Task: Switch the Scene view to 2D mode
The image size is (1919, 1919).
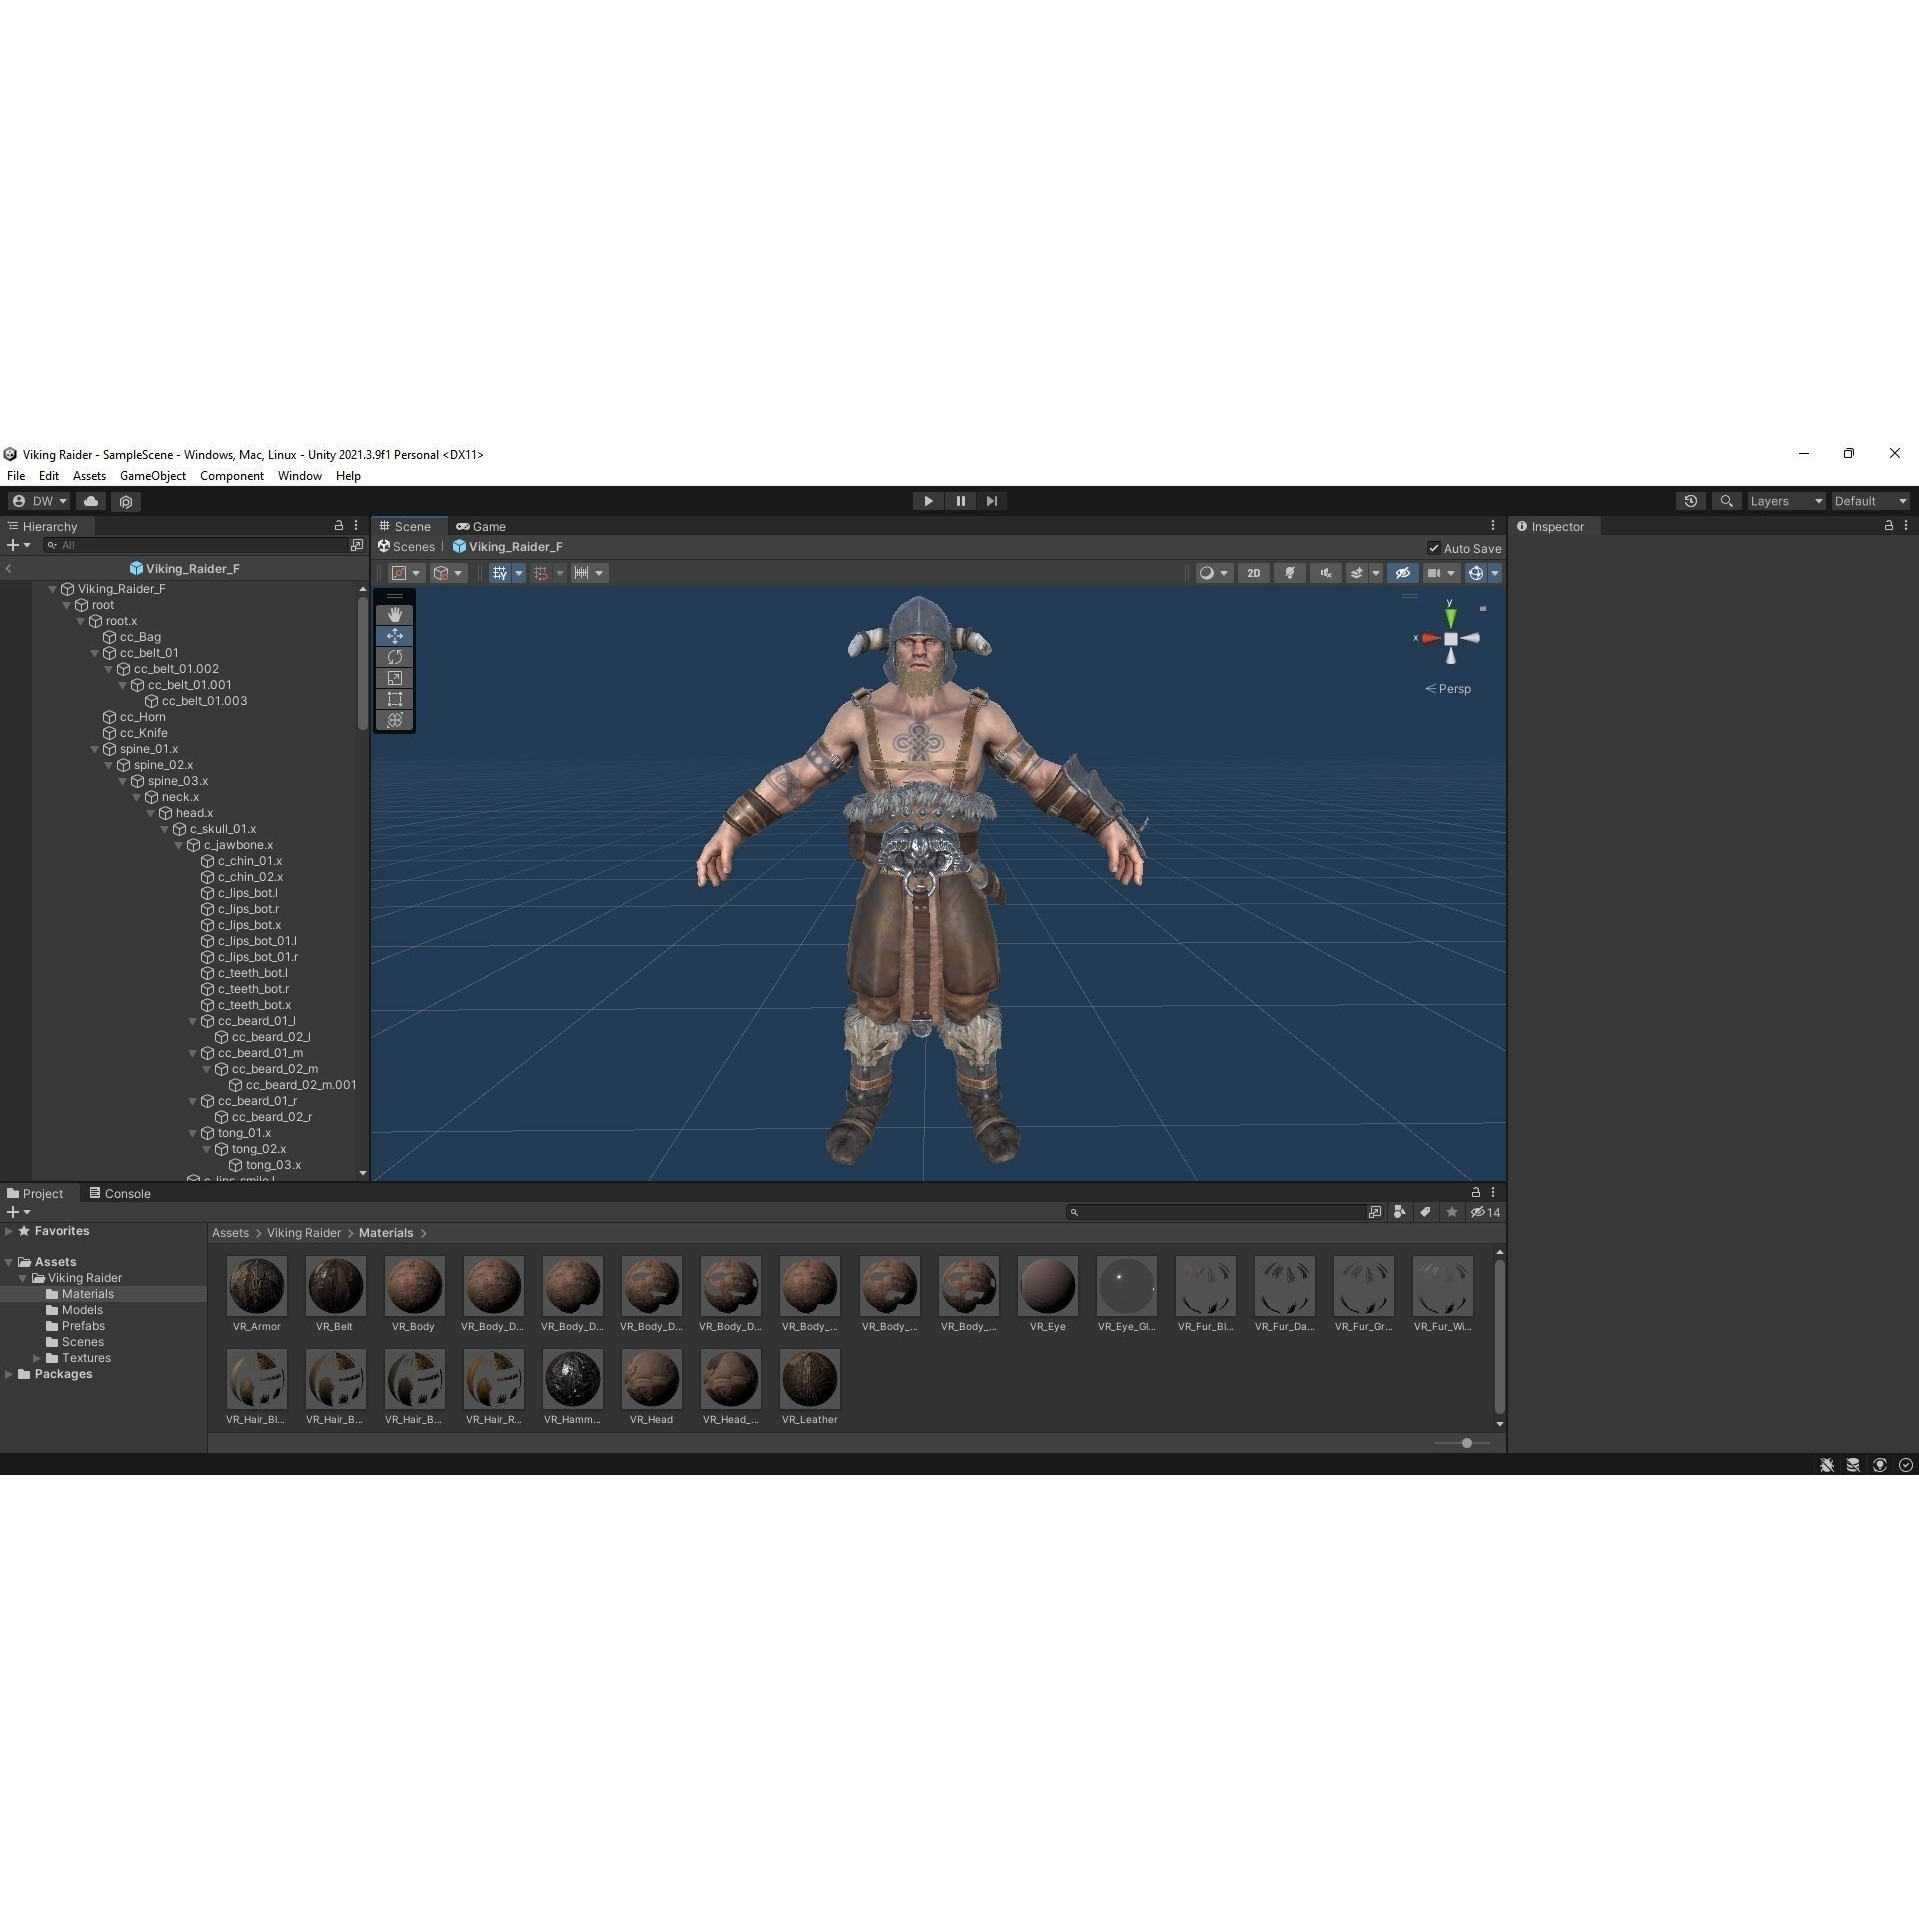Action: pos(1254,572)
